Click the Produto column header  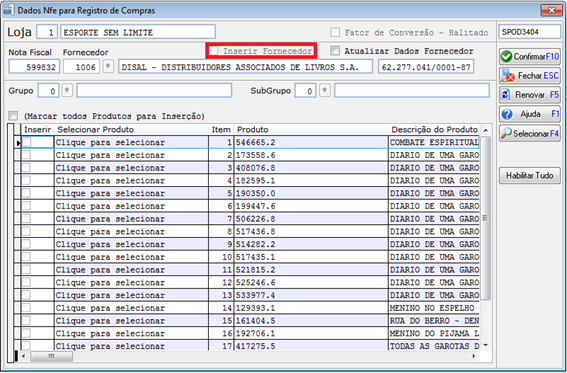tap(311, 129)
